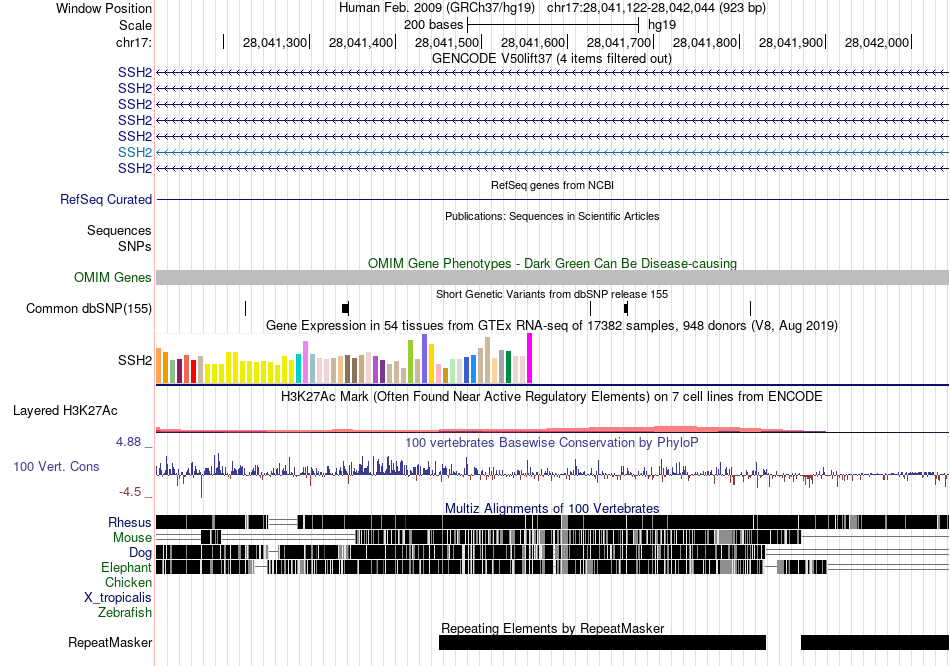Click the Common dbSNP(155) track label
This screenshot has height=666, width=950.
(89, 308)
